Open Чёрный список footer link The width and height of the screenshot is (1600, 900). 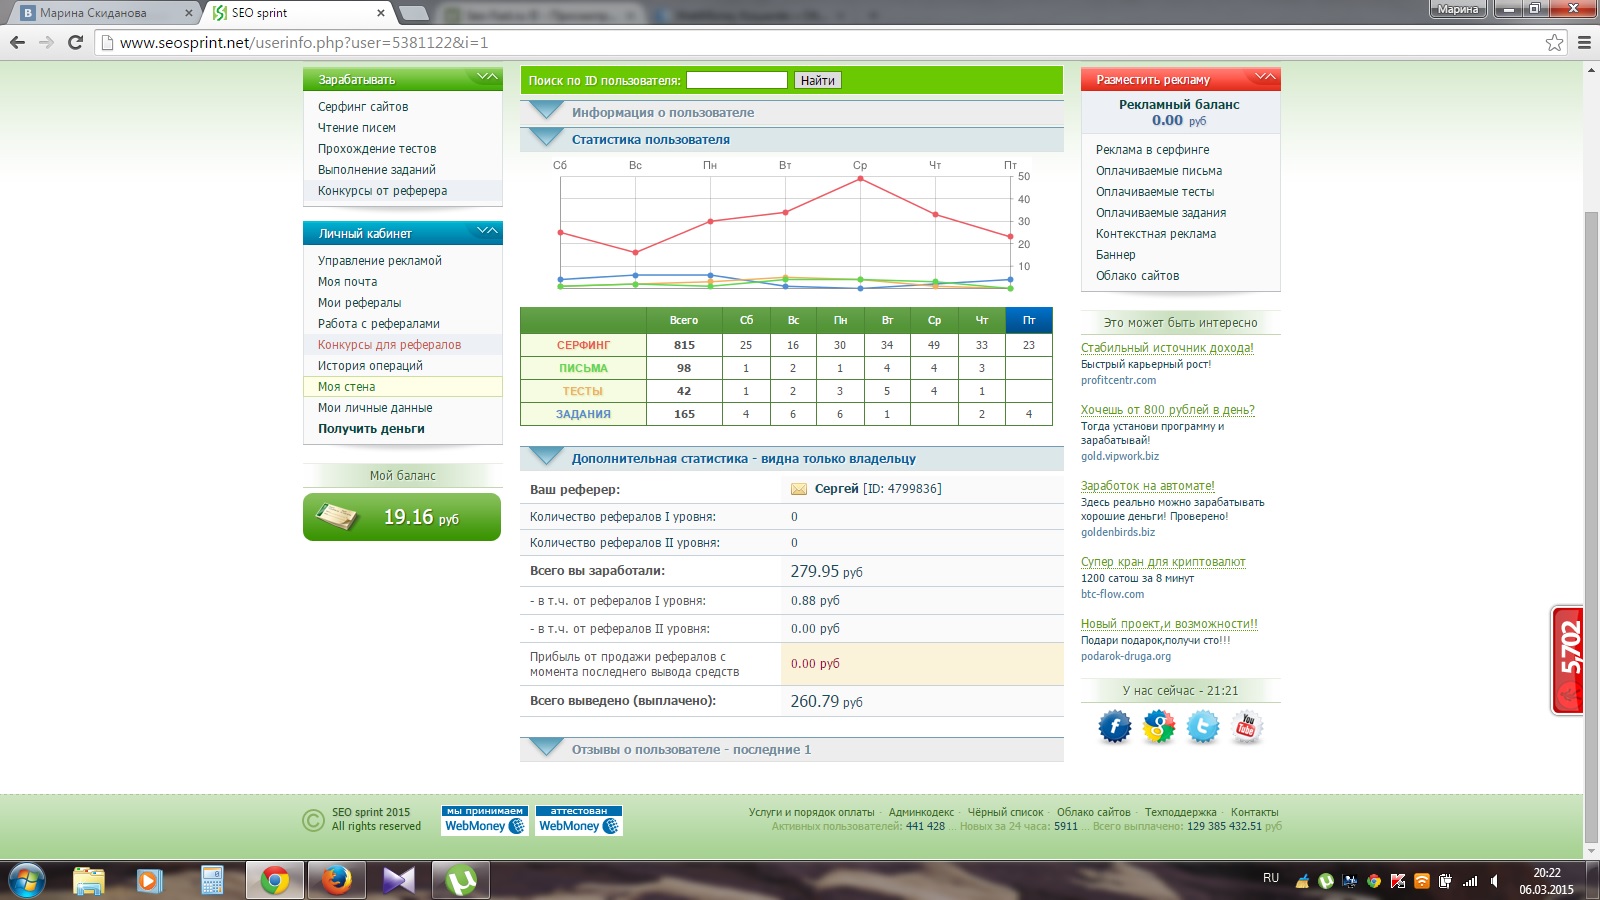point(1005,813)
